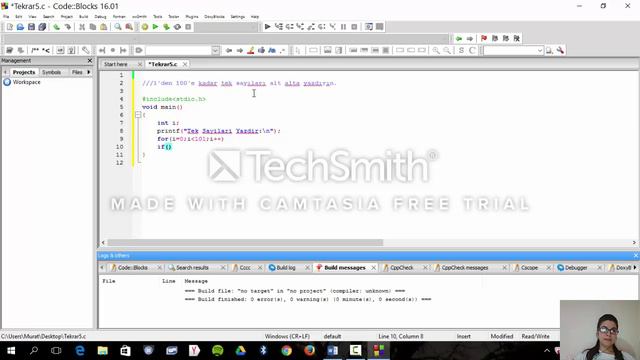This screenshot has height=360, width=640.
Task: Close the Start here tab
Action: [x=140, y=64]
